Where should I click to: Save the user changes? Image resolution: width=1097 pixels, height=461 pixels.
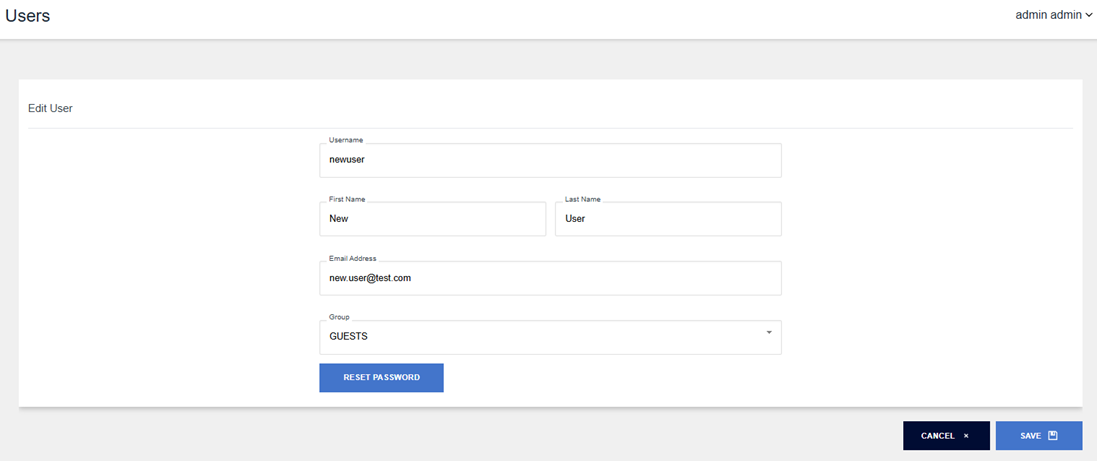coord(1038,436)
